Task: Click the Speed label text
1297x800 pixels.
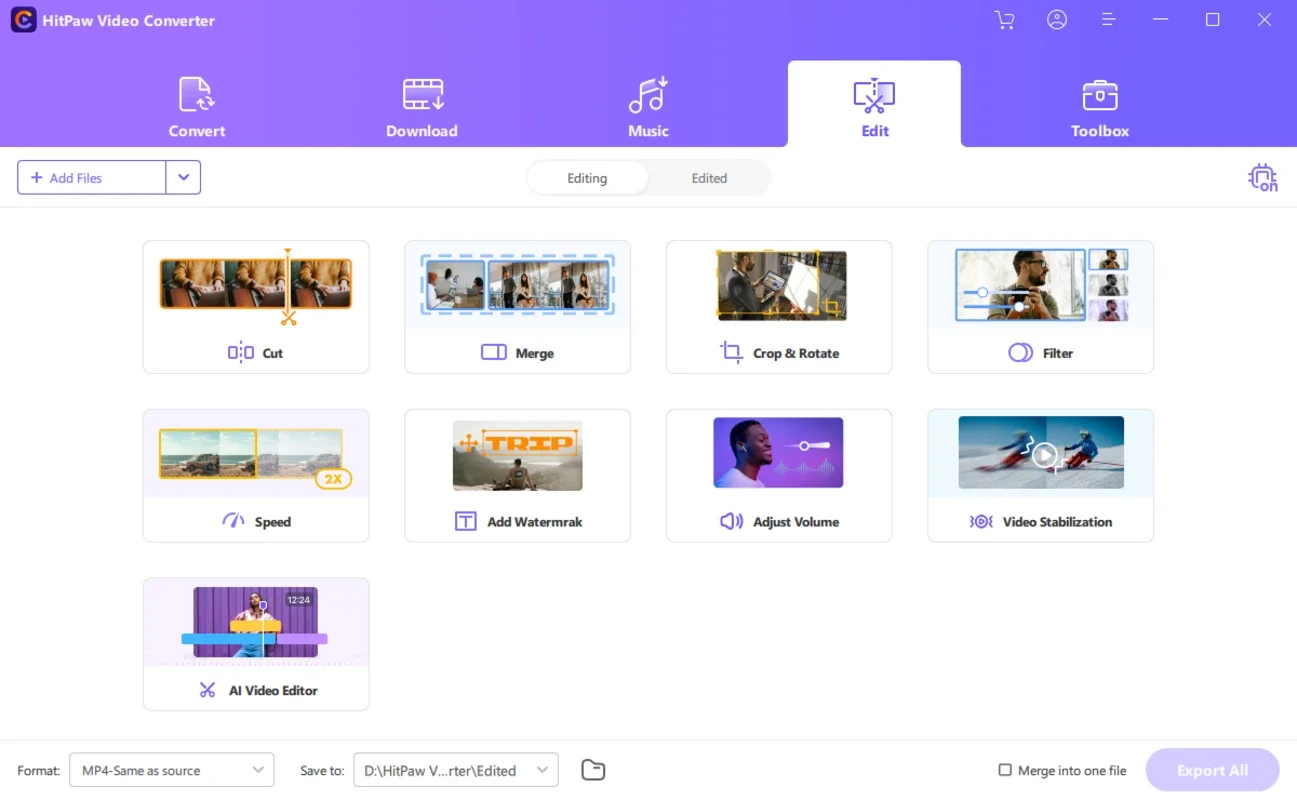Action: pyautogui.click(x=273, y=522)
